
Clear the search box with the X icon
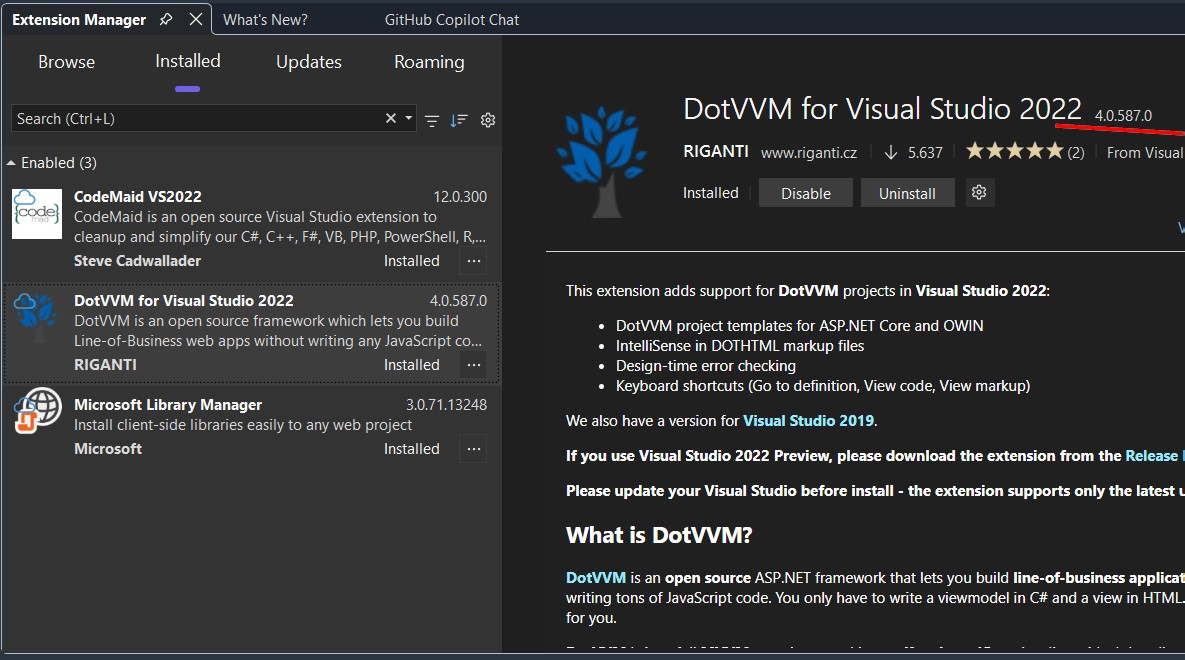pyautogui.click(x=391, y=119)
